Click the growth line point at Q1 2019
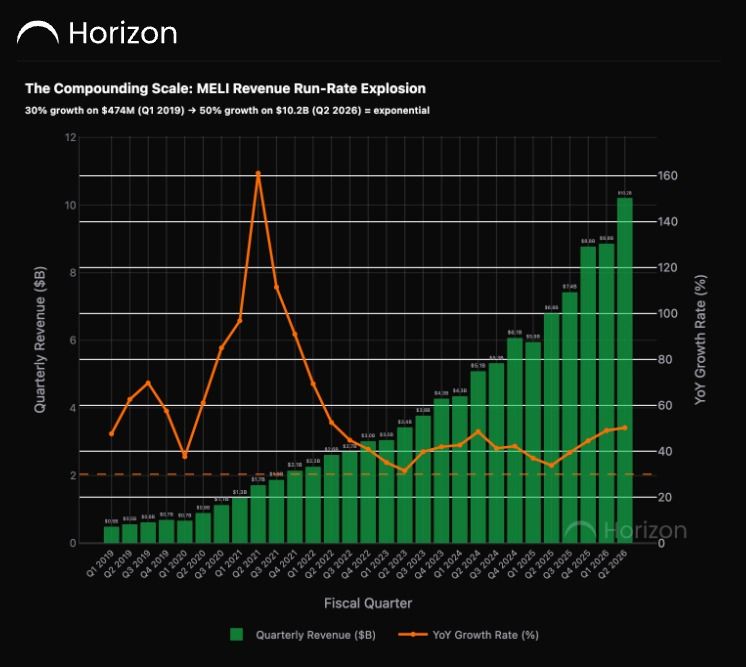The height and width of the screenshot is (667, 746). 111,434
